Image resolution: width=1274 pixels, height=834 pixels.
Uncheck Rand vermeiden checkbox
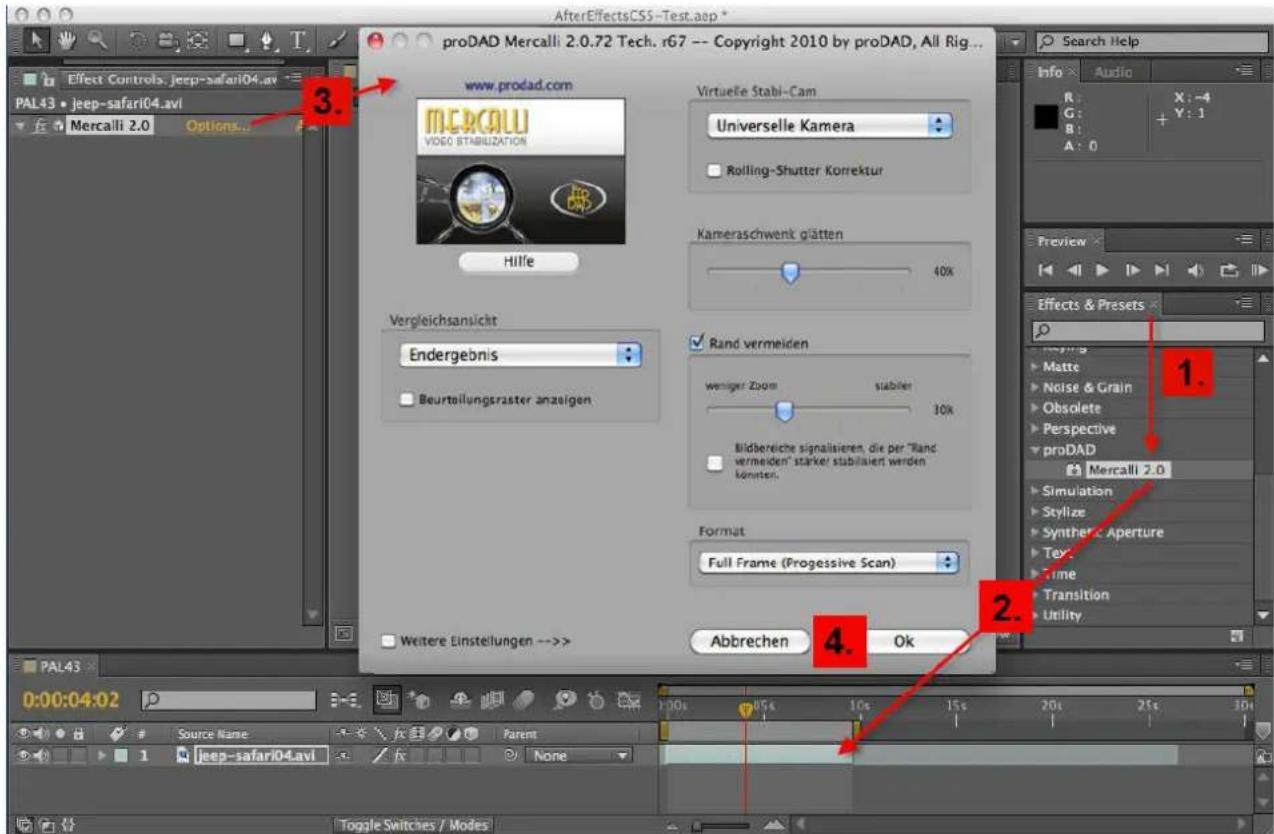click(x=698, y=343)
